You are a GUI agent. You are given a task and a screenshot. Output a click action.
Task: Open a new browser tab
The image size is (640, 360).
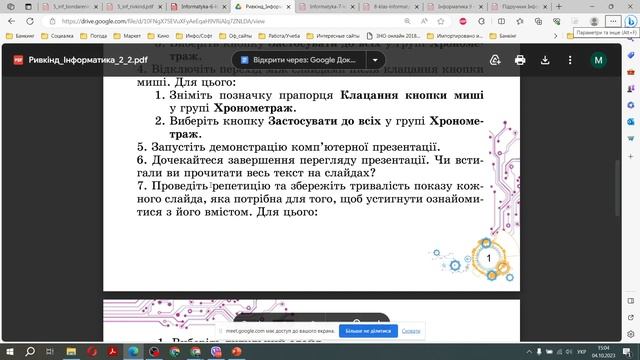[559, 7]
